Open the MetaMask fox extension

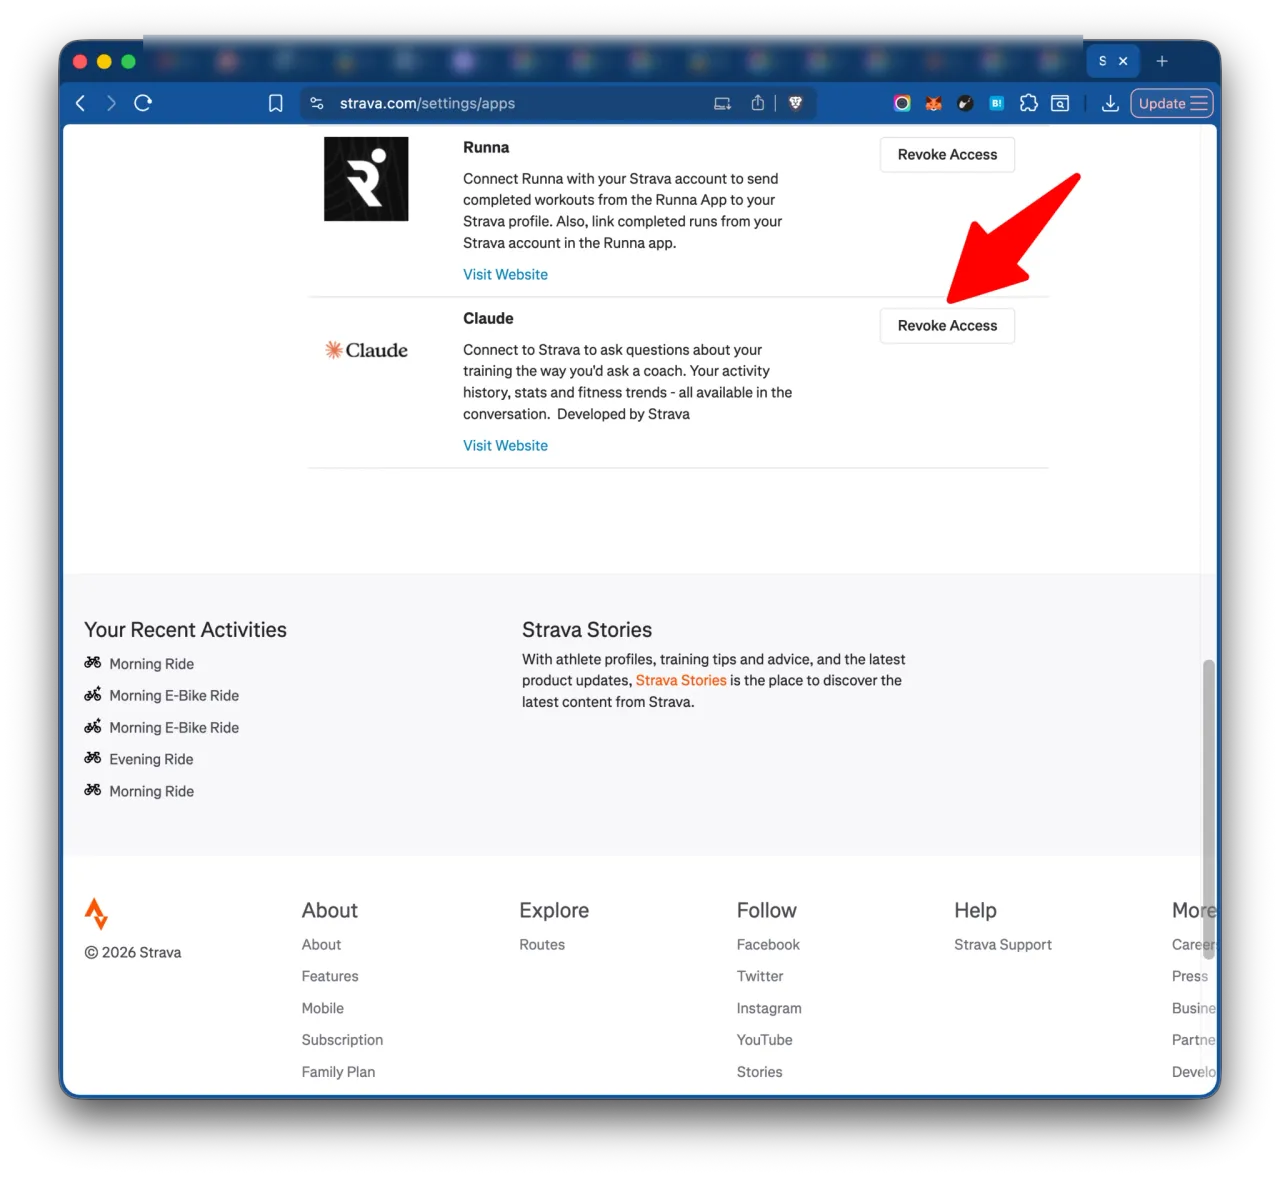[934, 103]
